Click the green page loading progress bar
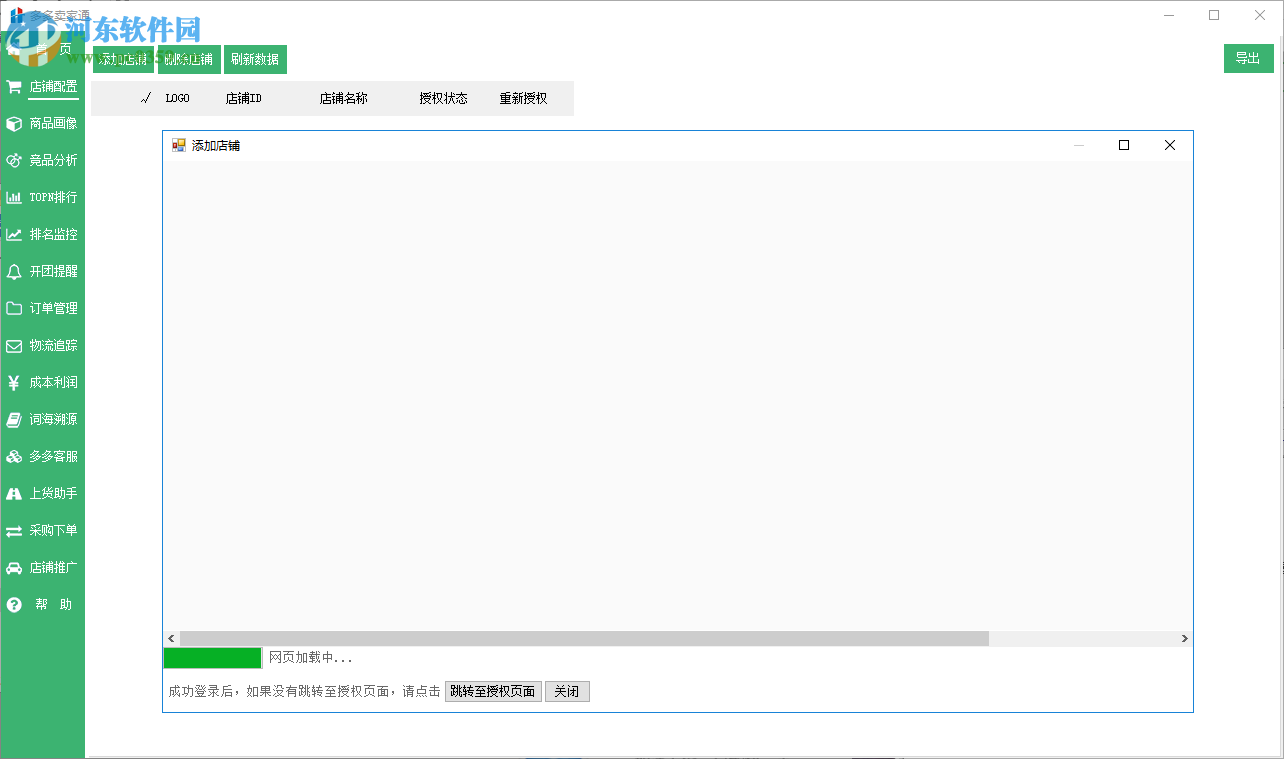Screen dimensions: 1284x759 pos(212,658)
